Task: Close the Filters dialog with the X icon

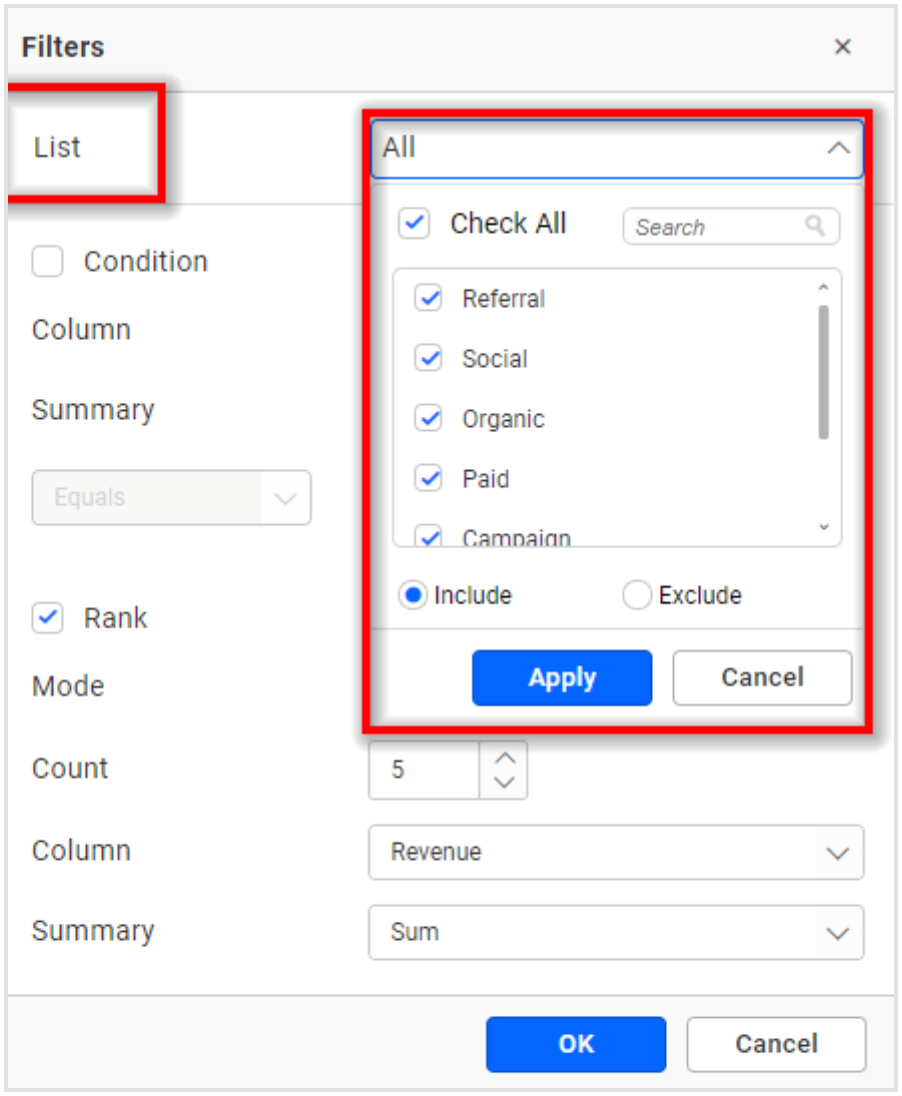Action: click(843, 47)
